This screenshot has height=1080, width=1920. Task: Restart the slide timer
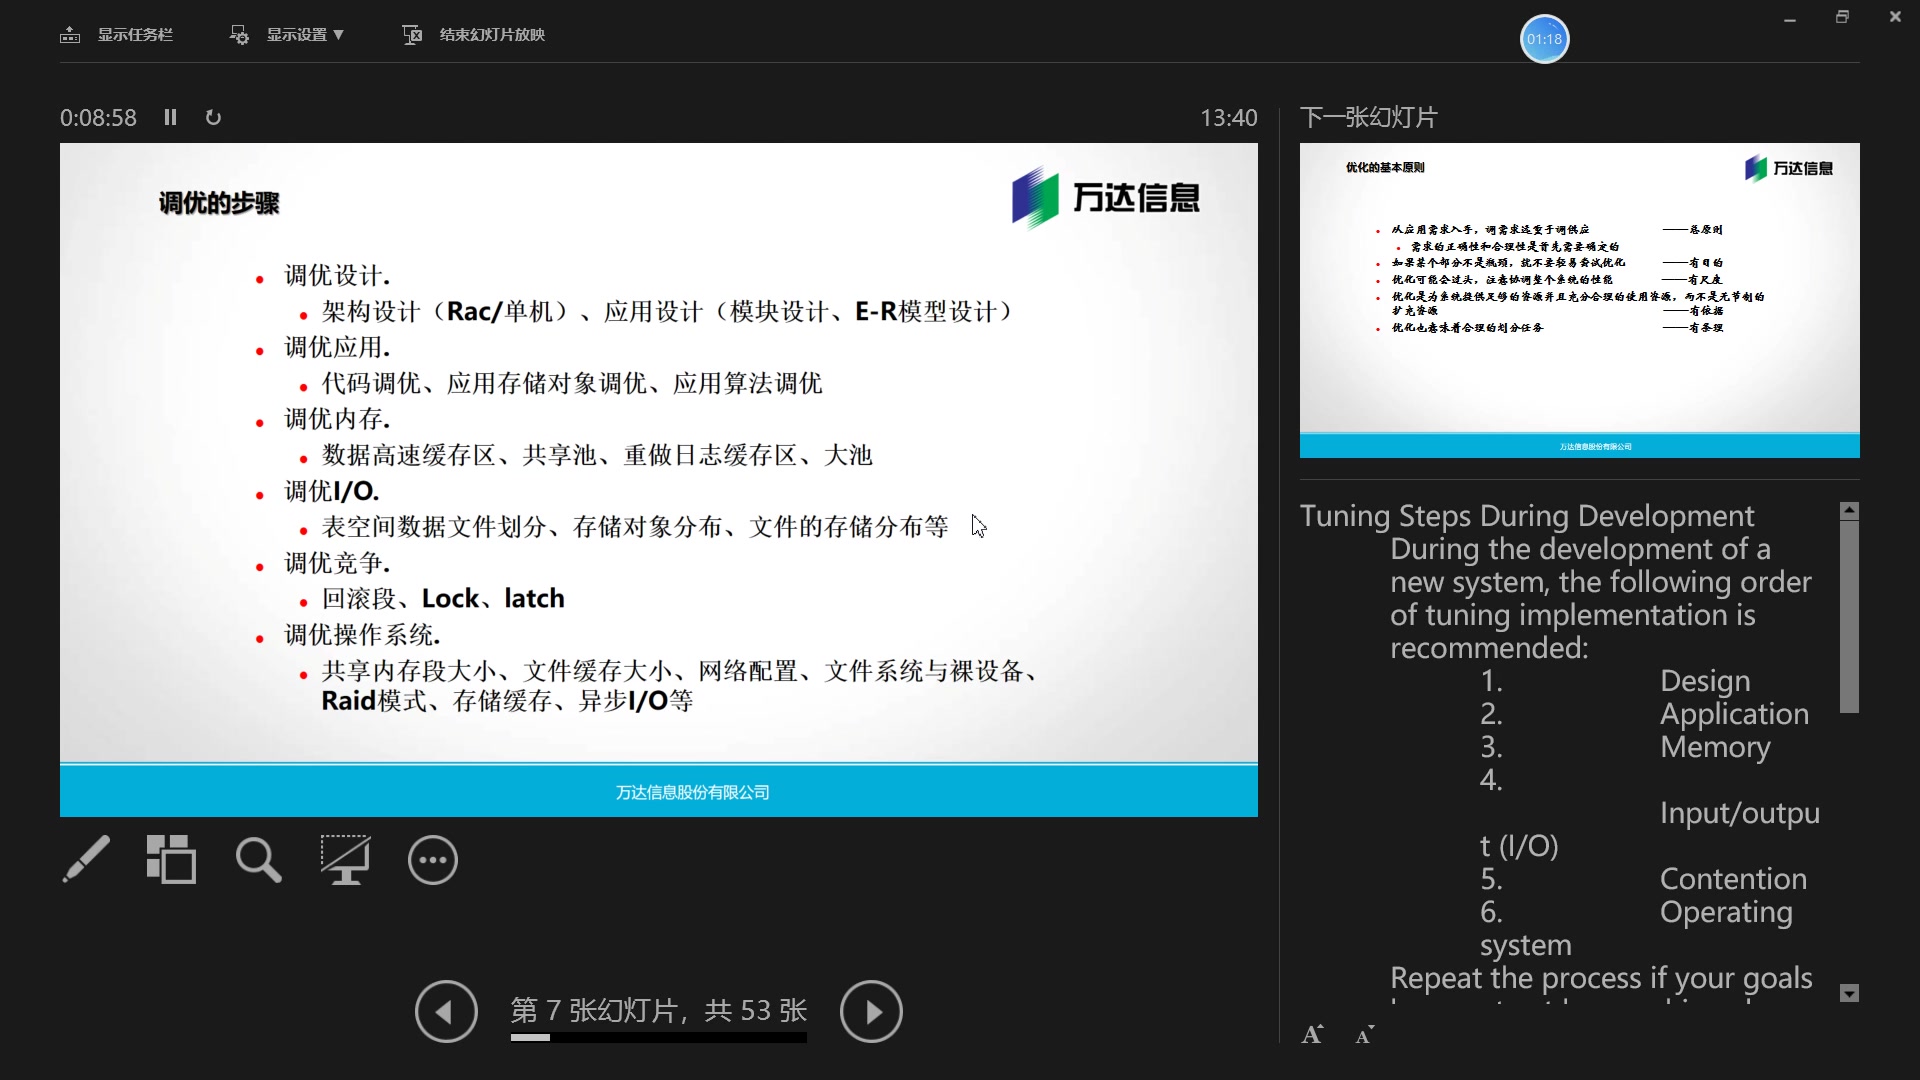coord(213,117)
